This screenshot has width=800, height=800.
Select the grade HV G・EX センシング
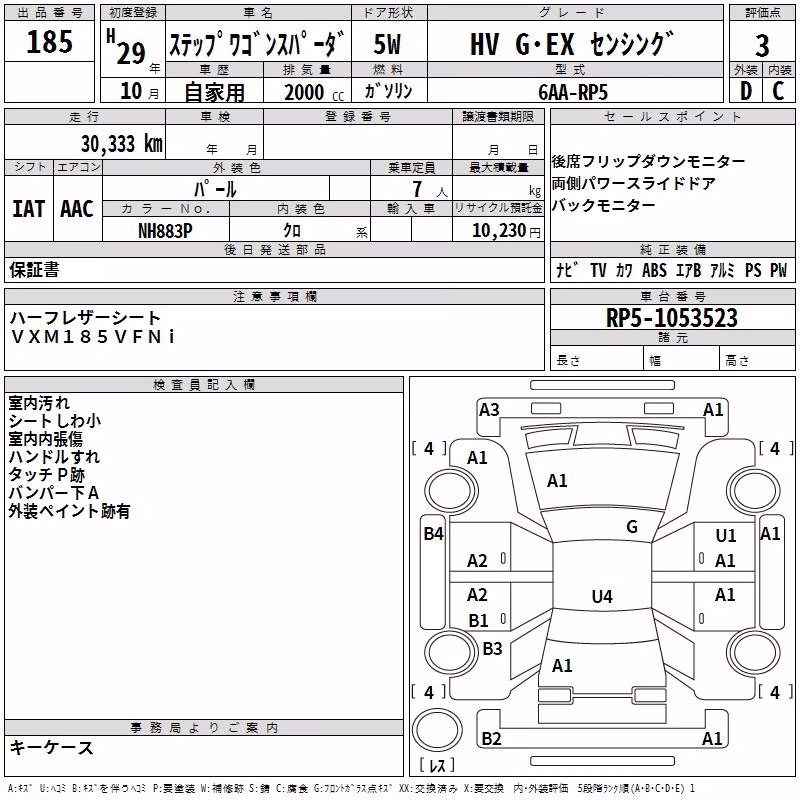[x=572, y=44]
